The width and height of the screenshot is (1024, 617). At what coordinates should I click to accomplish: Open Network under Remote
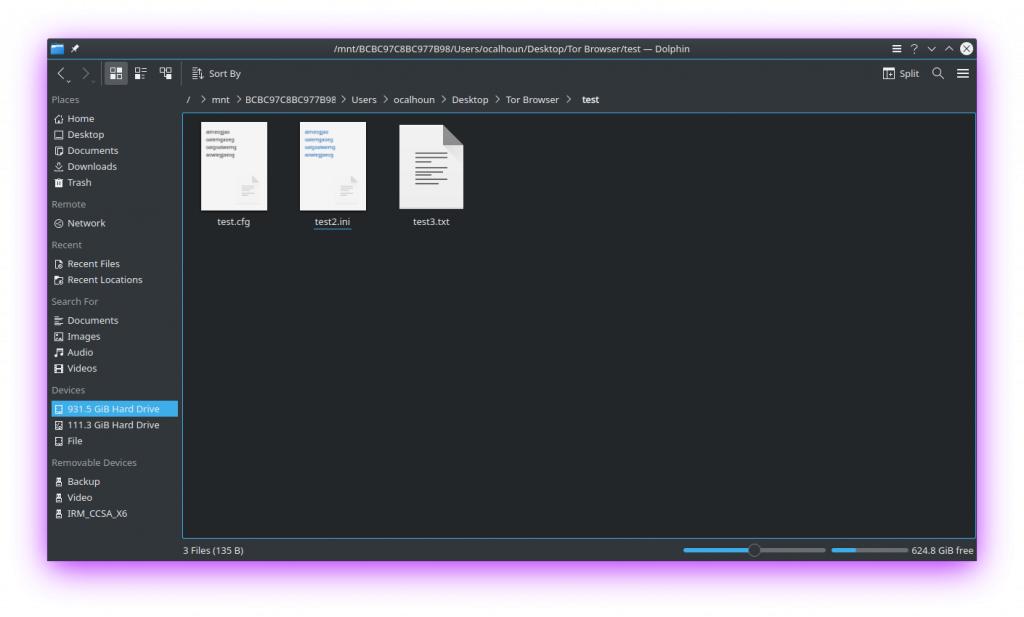click(86, 224)
